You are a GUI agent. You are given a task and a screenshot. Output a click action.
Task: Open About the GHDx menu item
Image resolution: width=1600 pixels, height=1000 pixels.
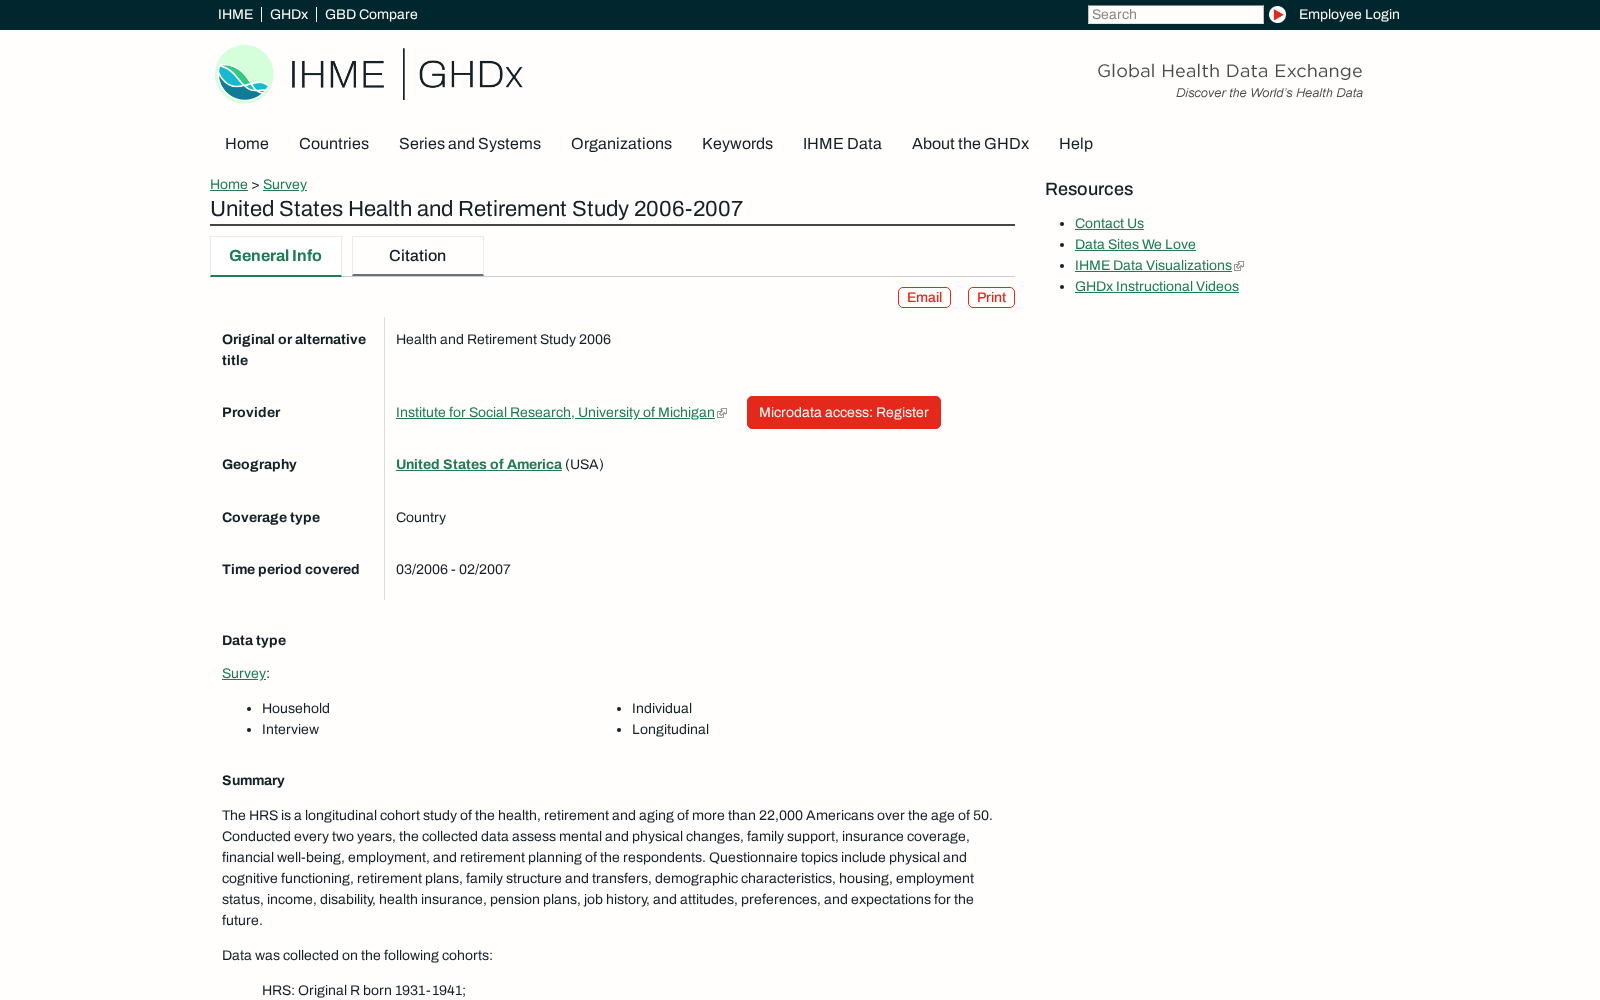click(970, 144)
